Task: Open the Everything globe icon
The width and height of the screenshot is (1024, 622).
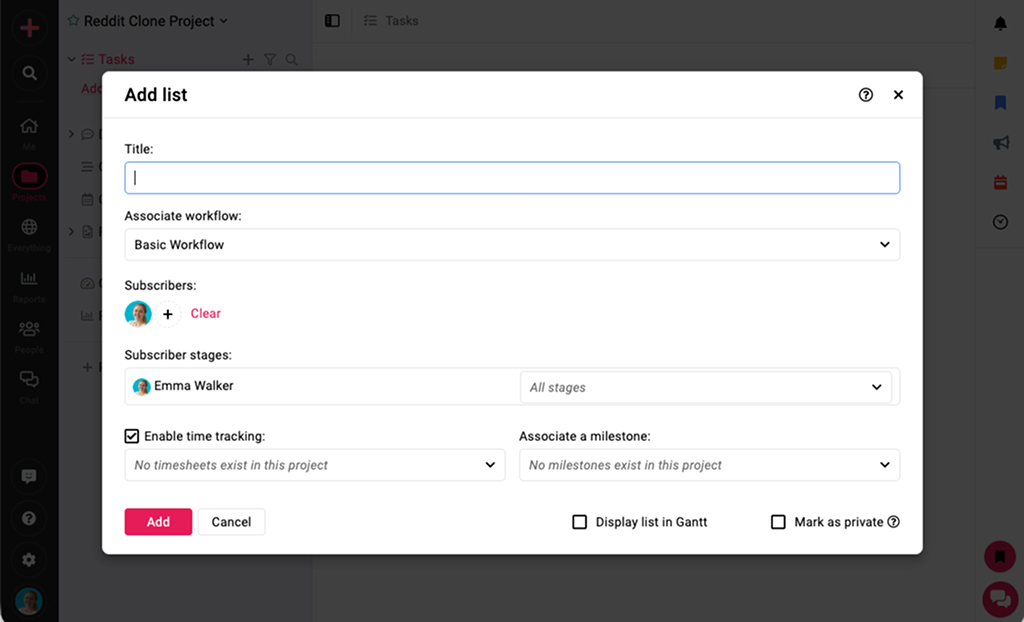Action: click(29, 227)
